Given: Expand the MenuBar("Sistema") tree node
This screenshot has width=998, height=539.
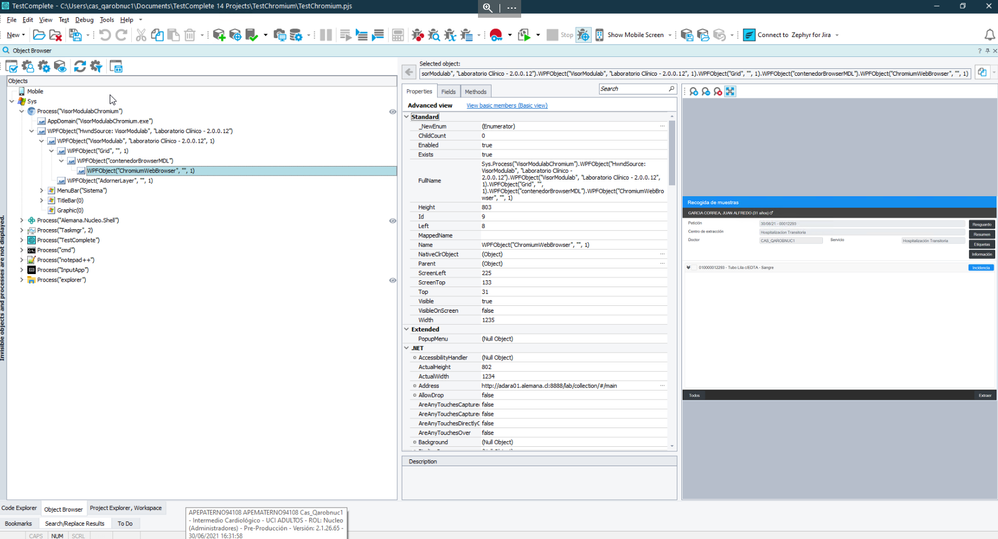Looking at the screenshot, I should (x=41, y=190).
